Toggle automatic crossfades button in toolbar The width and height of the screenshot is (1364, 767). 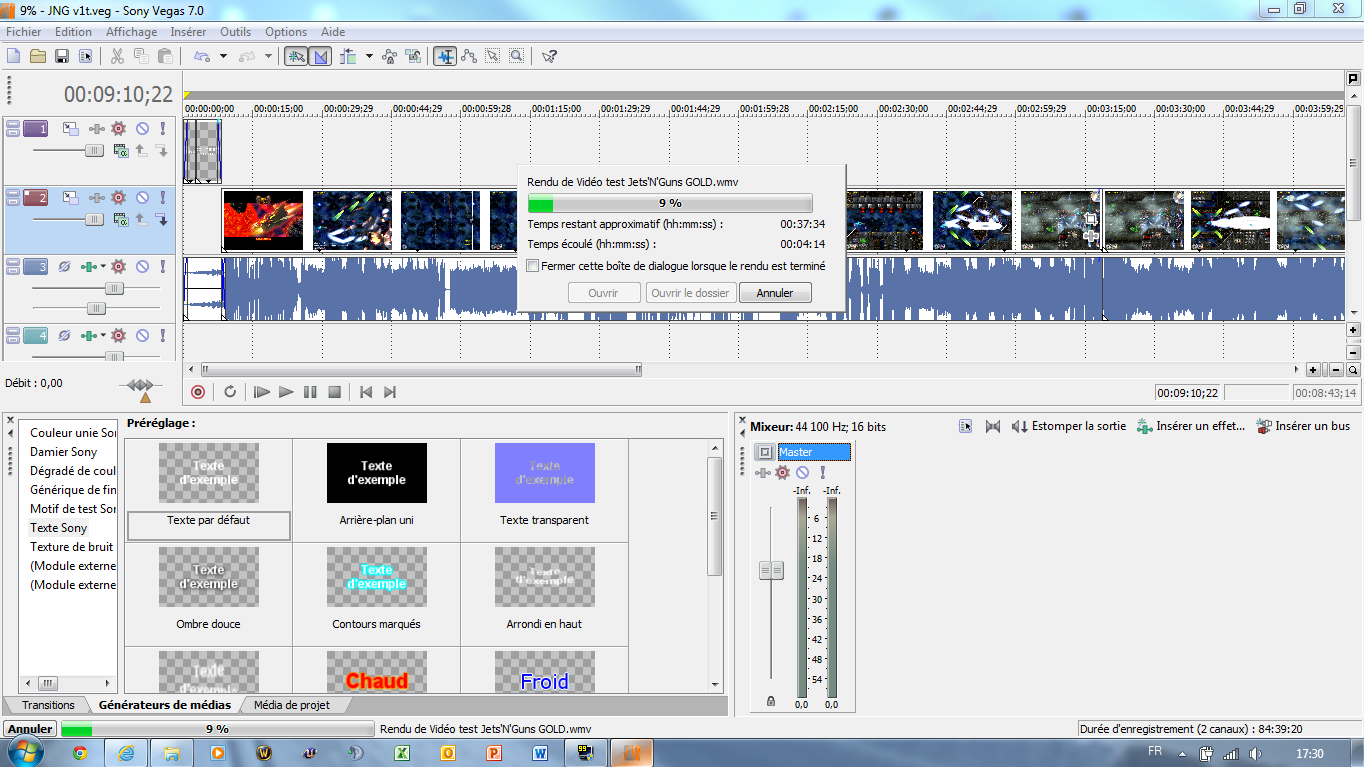(321, 56)
